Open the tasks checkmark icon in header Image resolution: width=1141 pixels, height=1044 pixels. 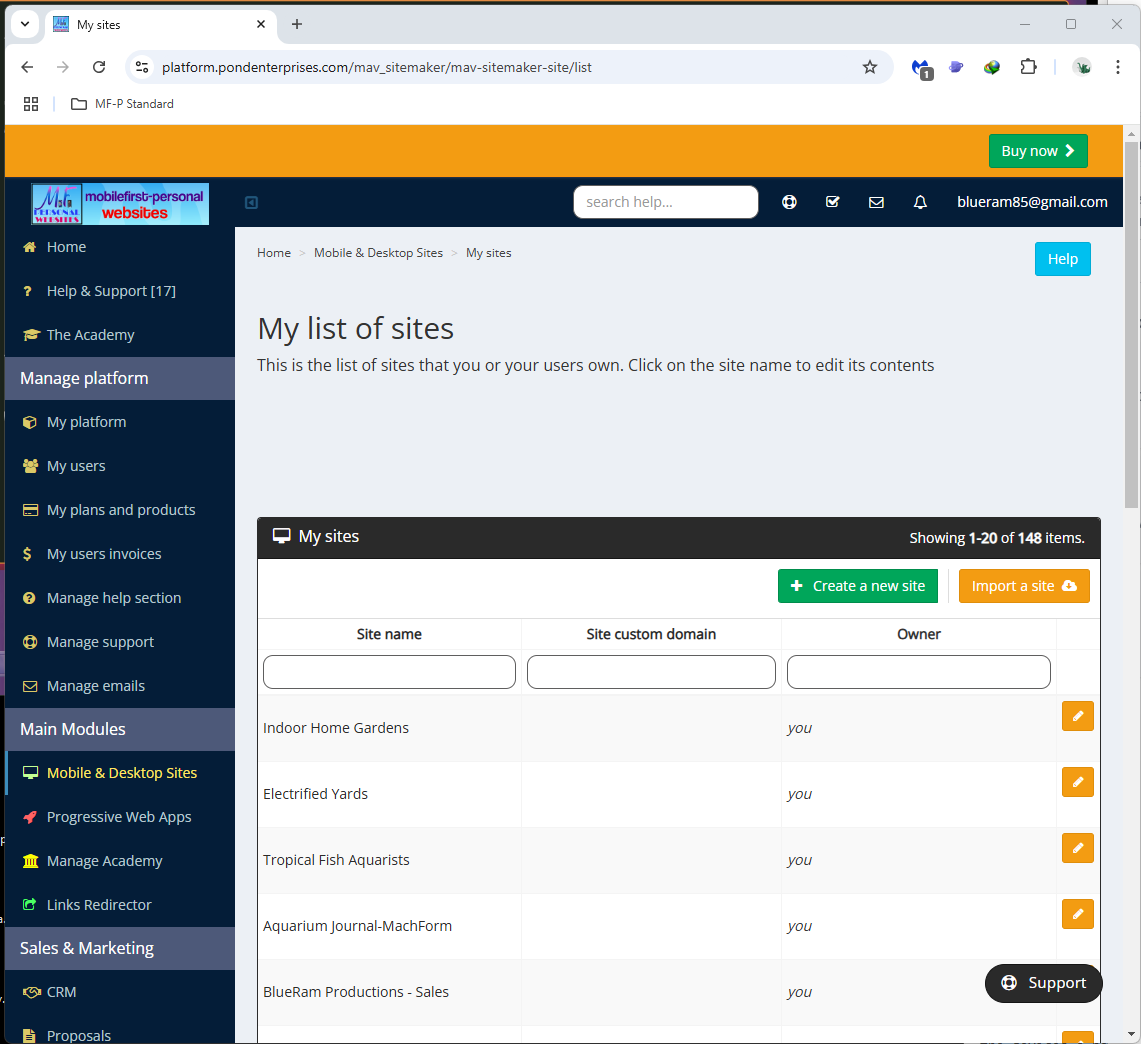[x=832, y=202]
